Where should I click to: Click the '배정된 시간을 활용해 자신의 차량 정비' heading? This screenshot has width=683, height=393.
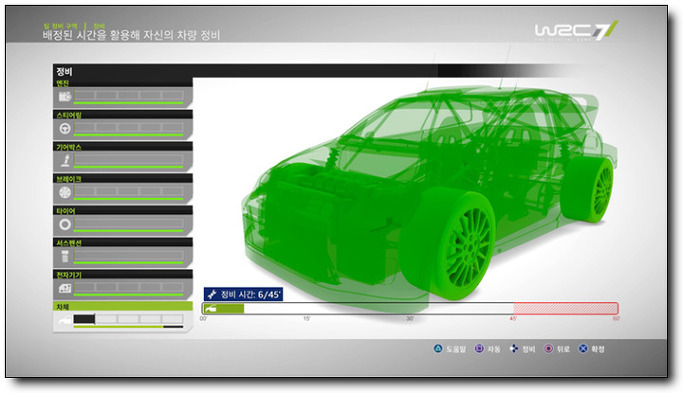pyautogui.click(x=132, y=35)
